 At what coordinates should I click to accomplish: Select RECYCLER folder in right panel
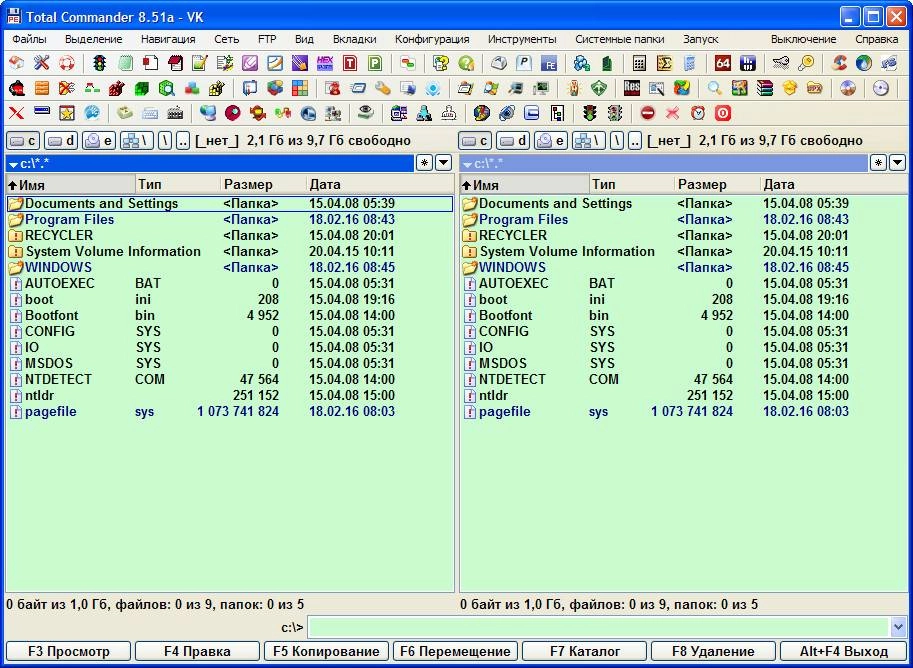683,235
